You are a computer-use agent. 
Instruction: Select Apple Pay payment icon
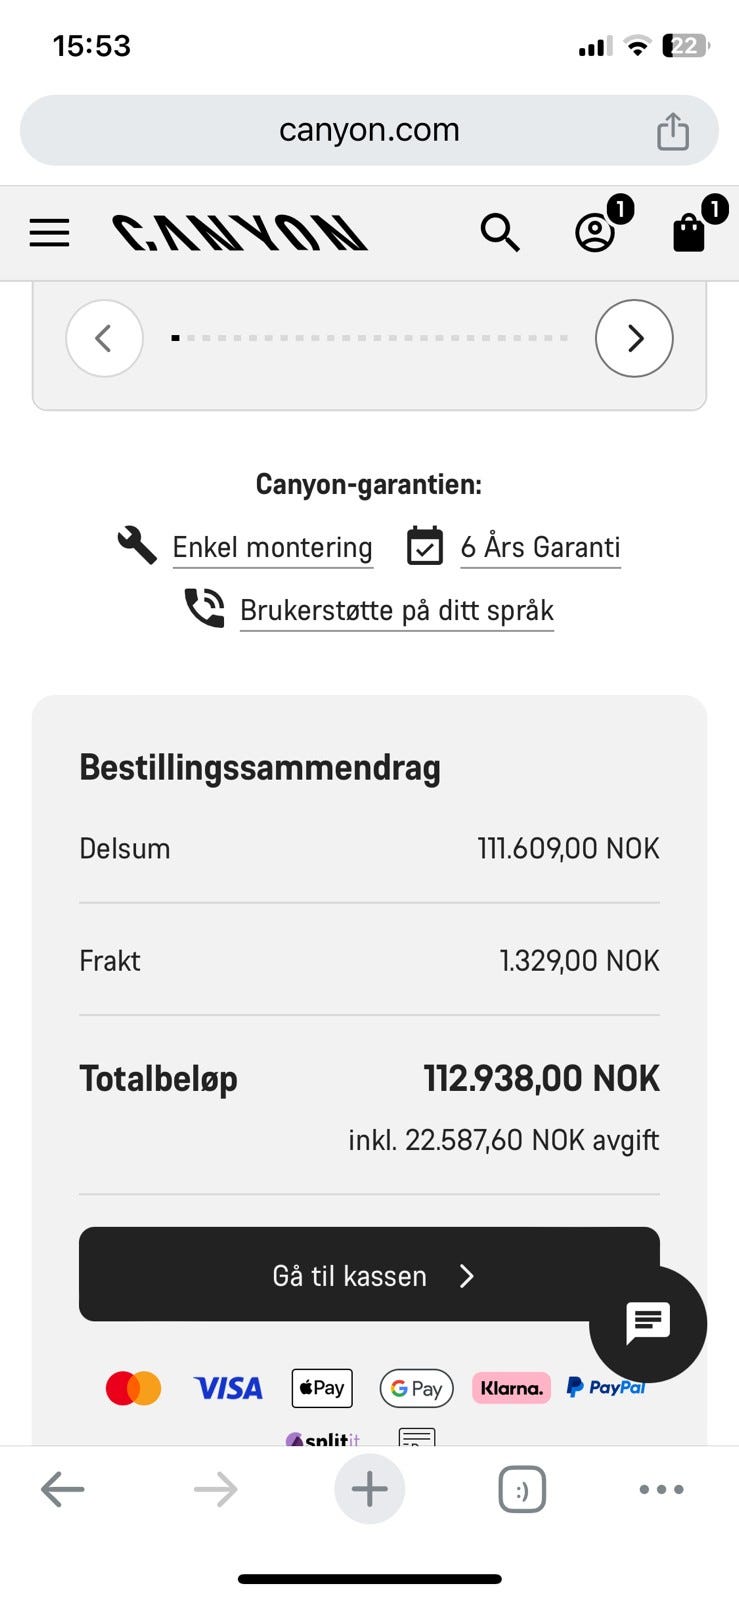[321, 1388]
